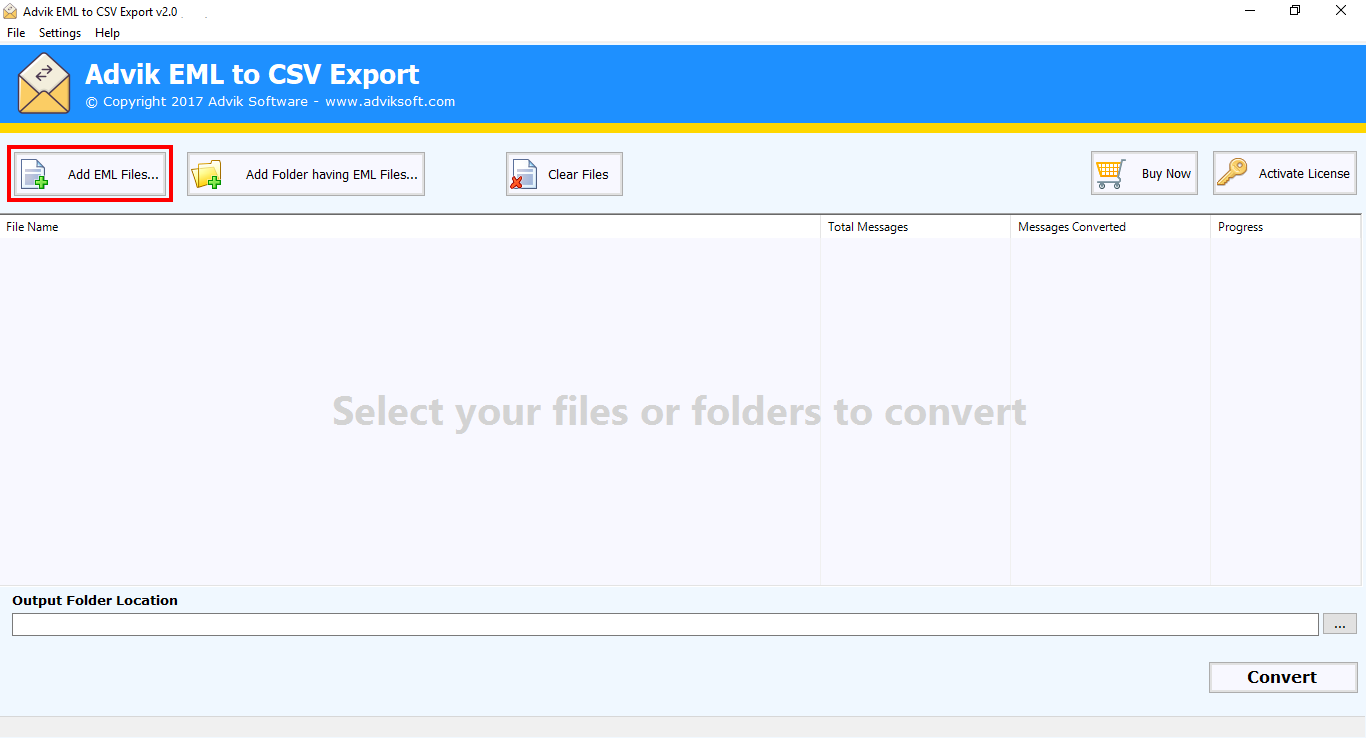Screen dimensions: 1366x738
Task: Click the Advik envelope logo in header
Action: 44,84
